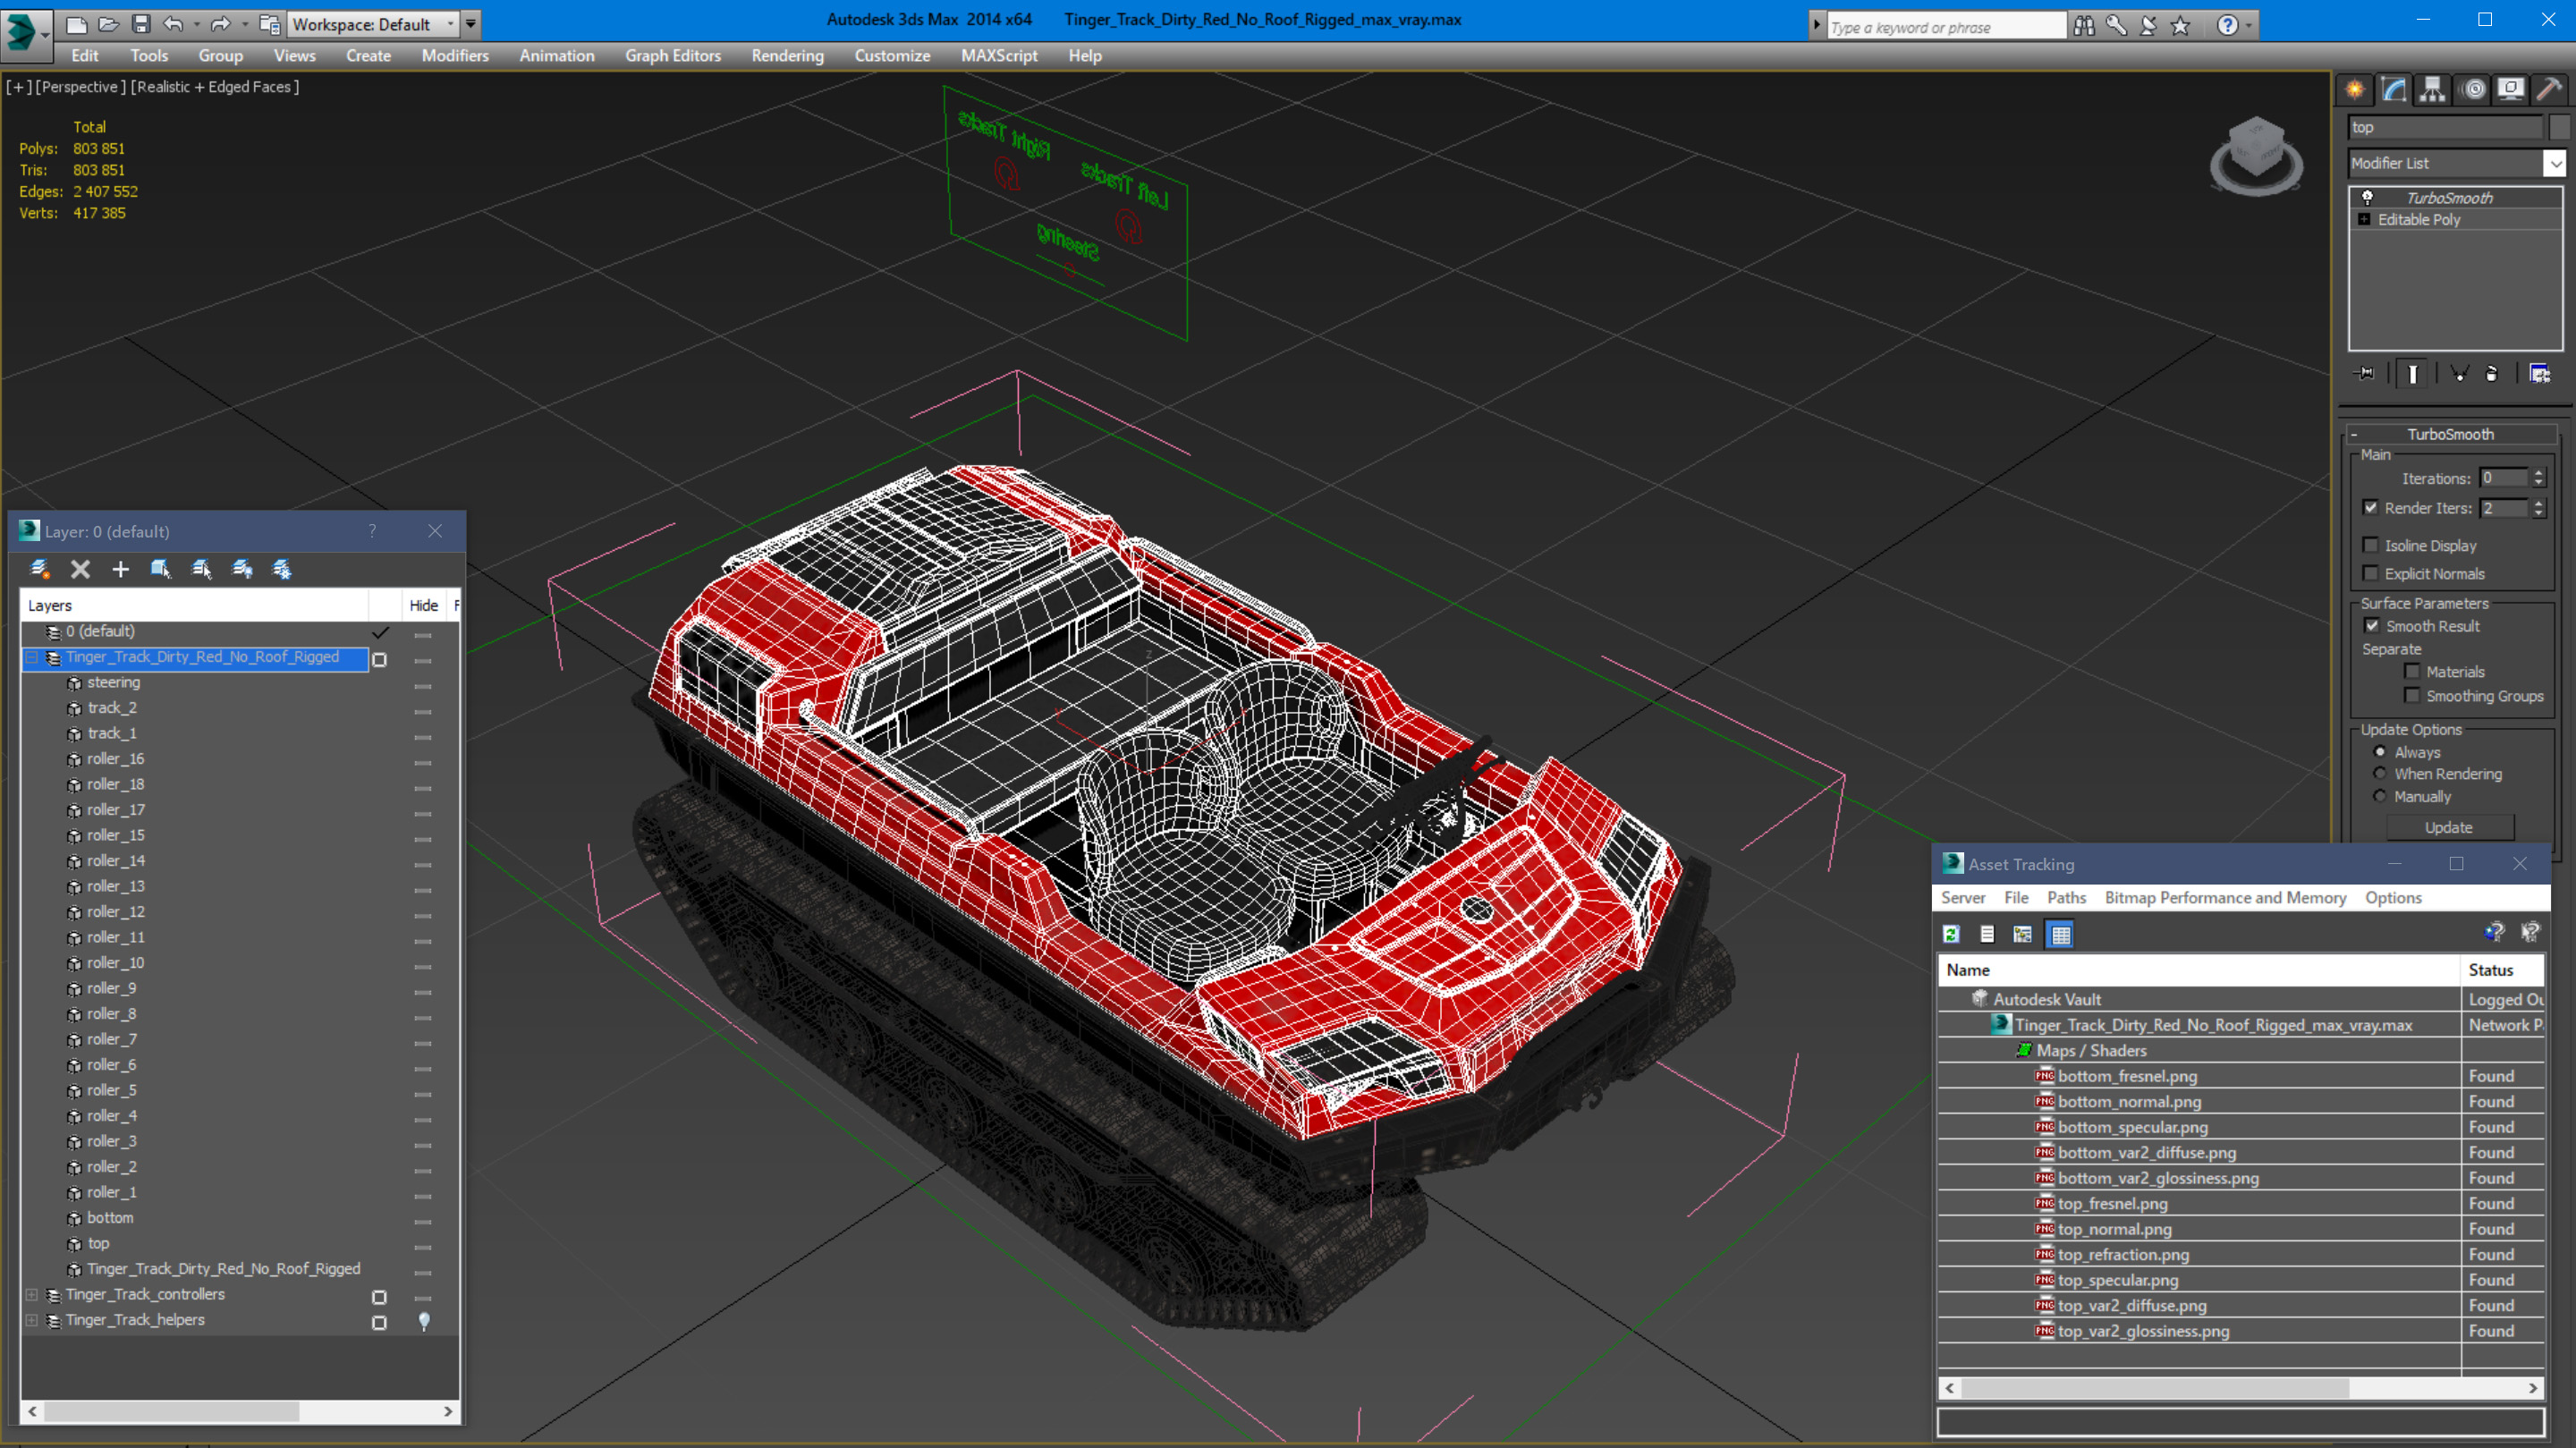
Task: Click the TurboSmooth modifier icon
Action: pyautogui.click(x=2368, y=195)
